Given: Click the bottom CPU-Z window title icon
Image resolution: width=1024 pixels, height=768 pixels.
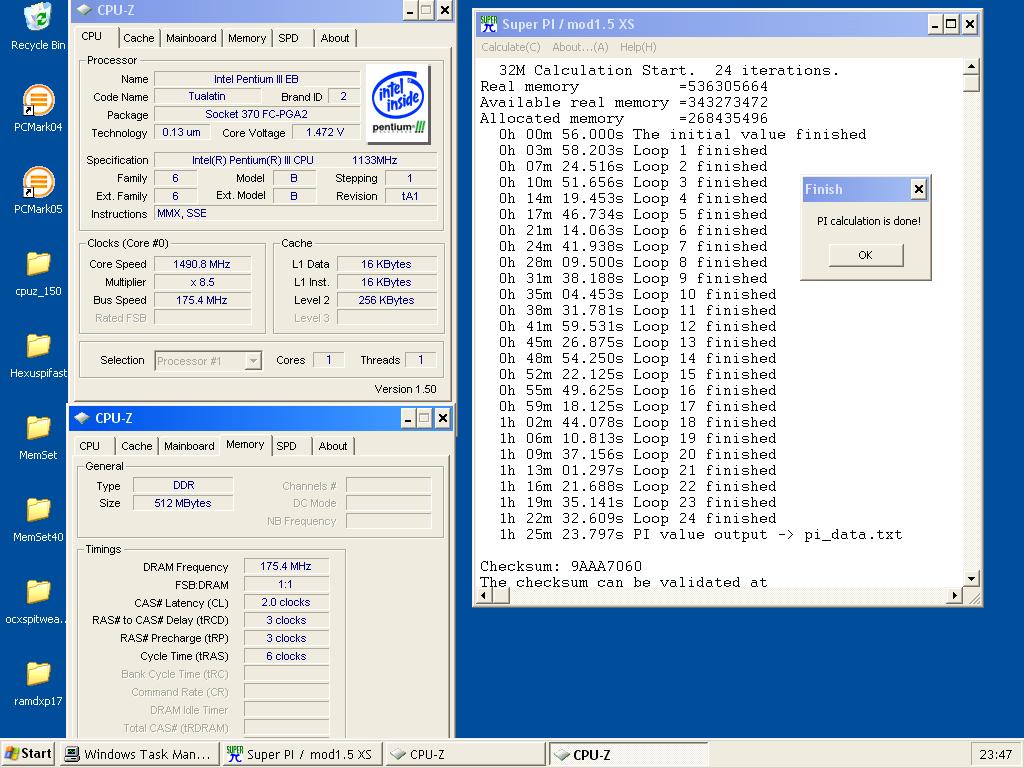Looking at the screenshot, I should point(82,418).
